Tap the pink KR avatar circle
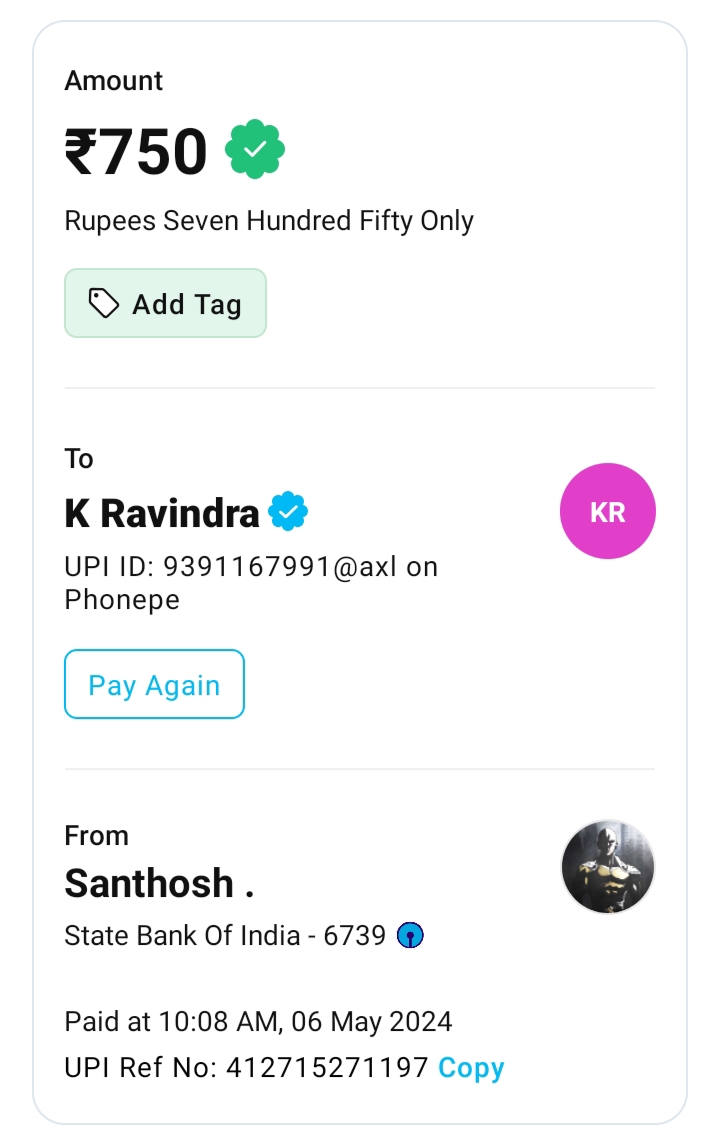The width and height of the screenshot is (719, 1146). click(607, 511)
